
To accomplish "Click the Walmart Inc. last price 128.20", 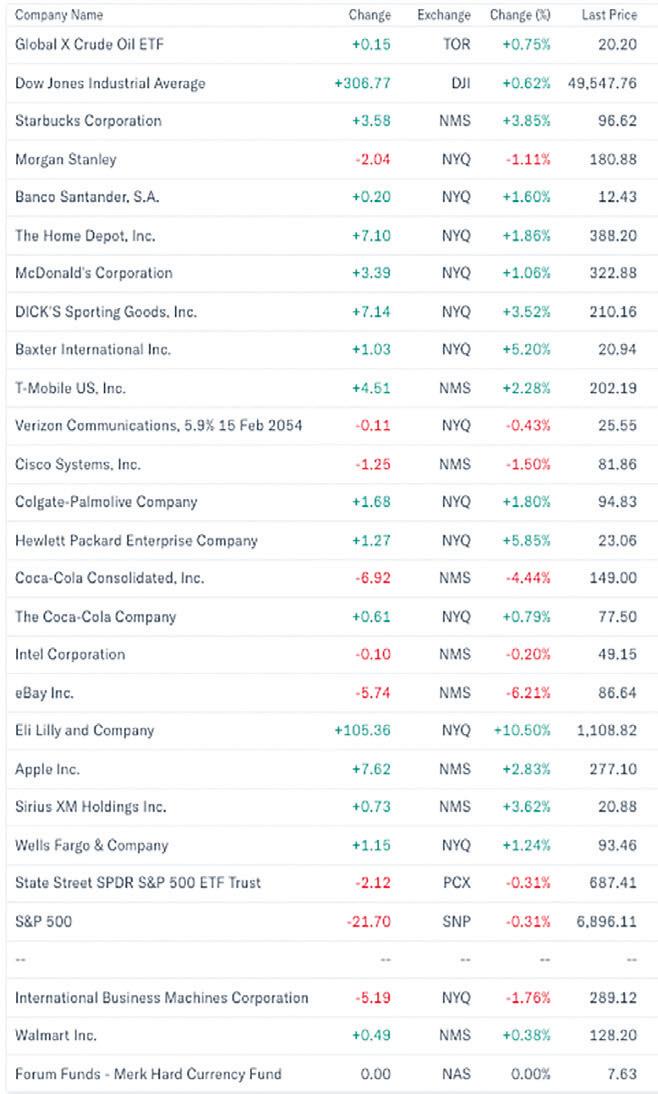I will coord(614,1036).
